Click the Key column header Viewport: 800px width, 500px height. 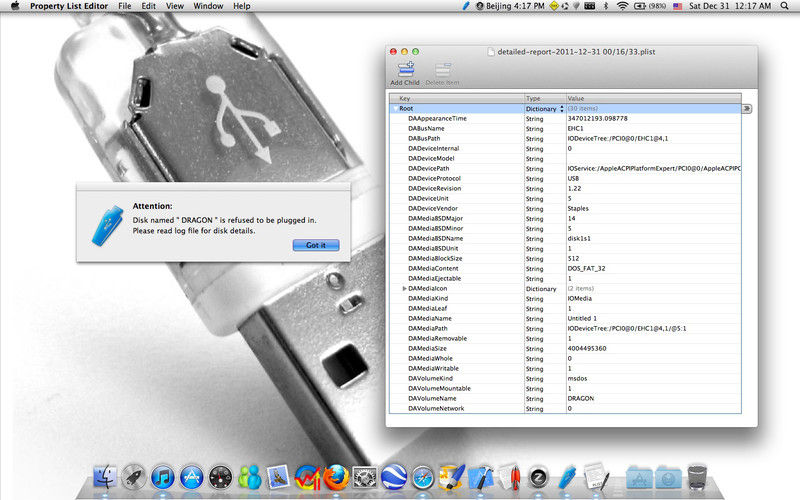coord(457,98)
